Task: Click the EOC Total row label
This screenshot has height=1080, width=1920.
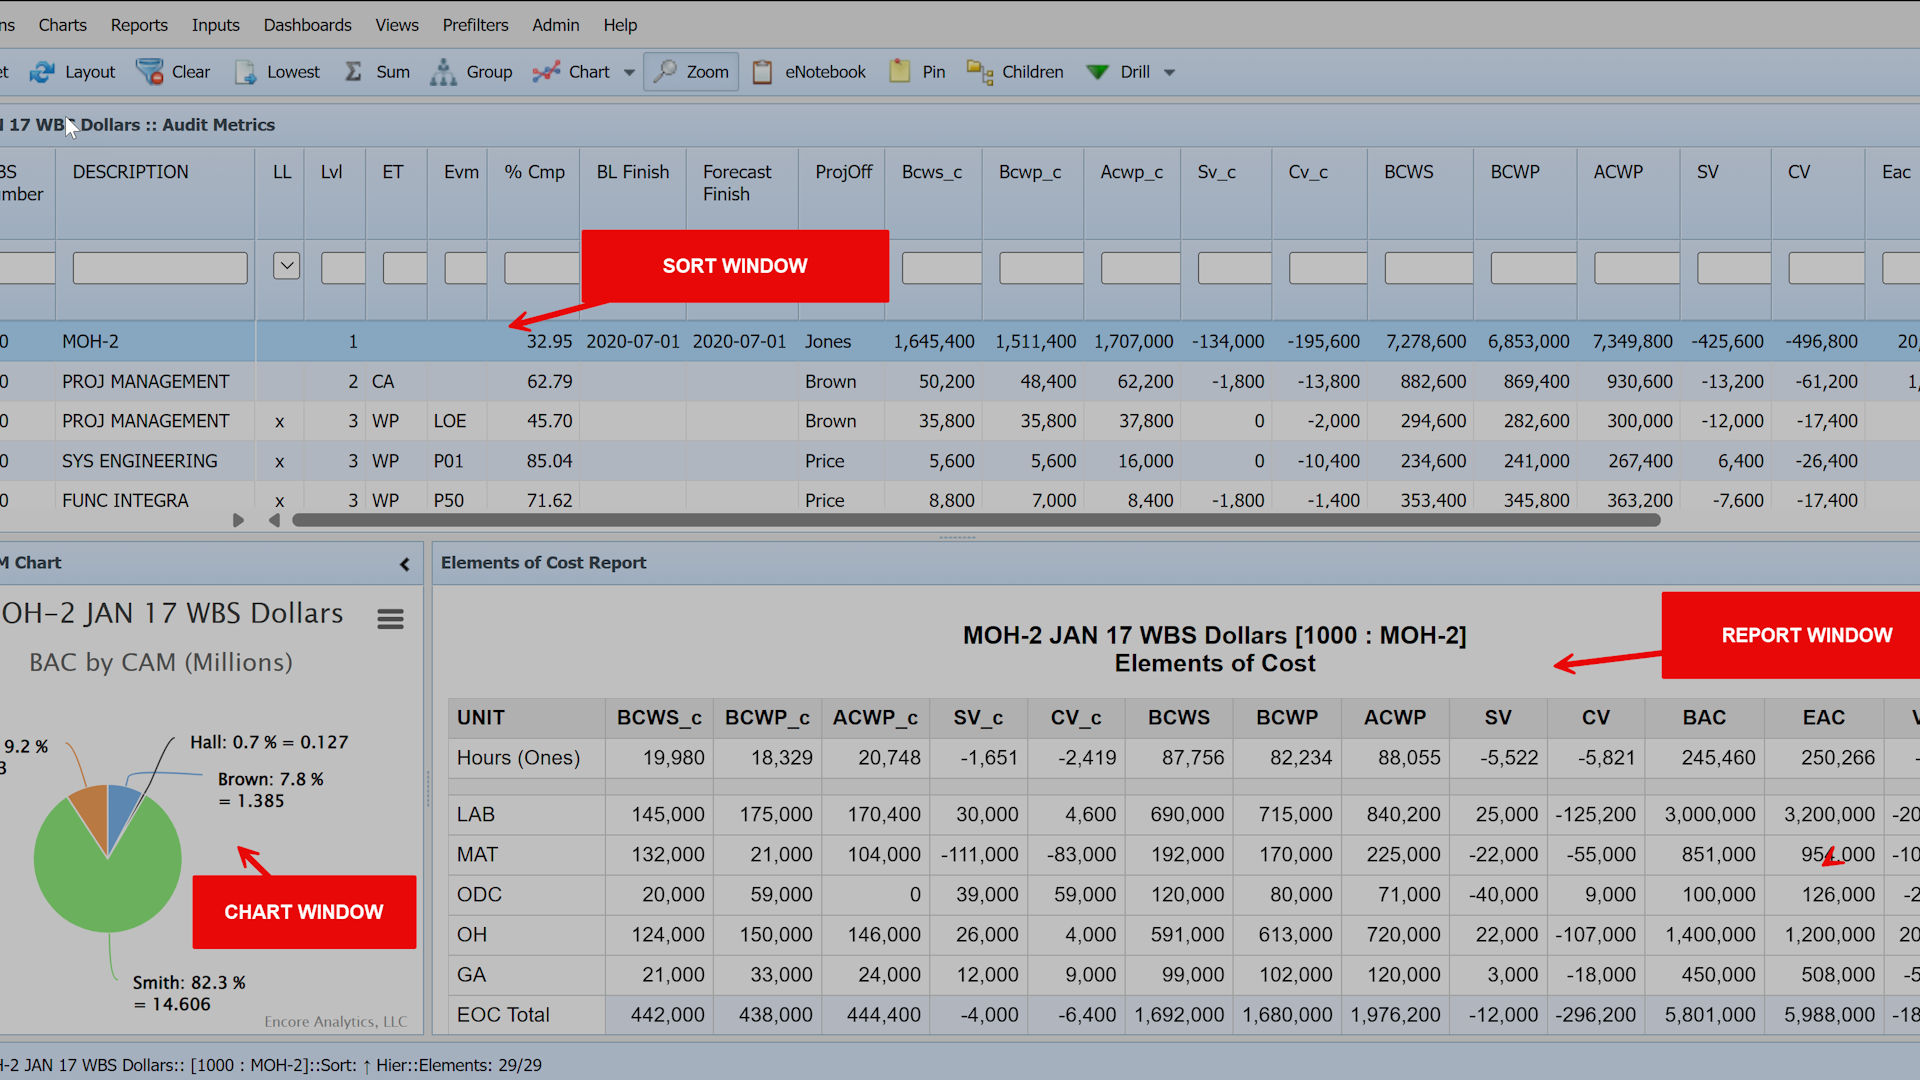Action: pos(503,1015)
